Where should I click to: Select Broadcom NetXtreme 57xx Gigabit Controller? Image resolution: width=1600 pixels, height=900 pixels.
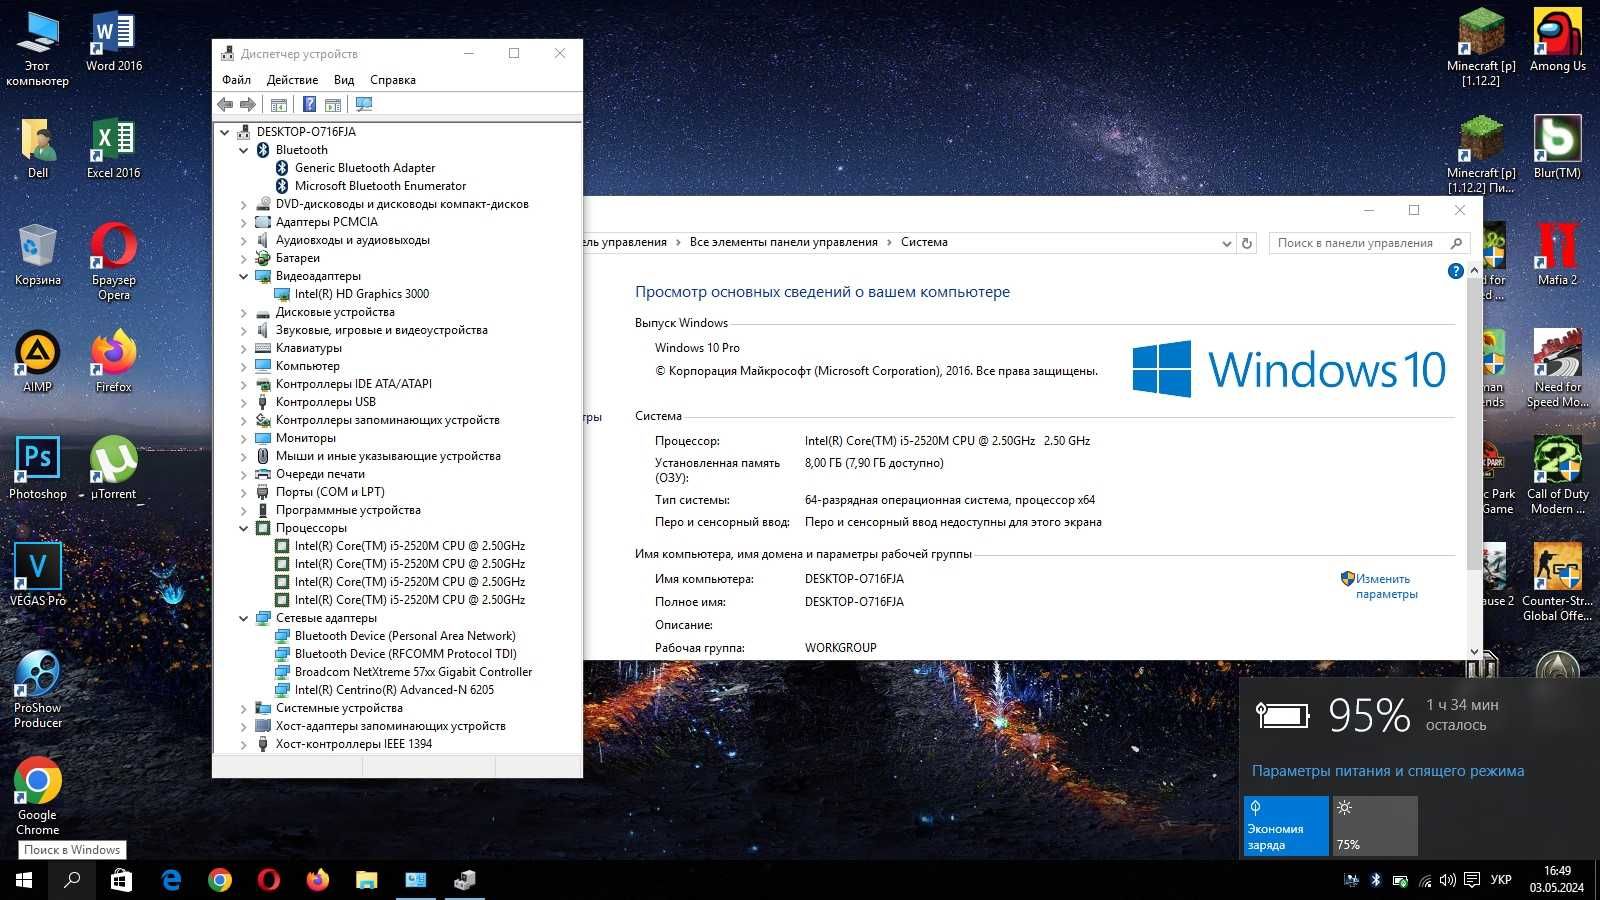[413, 672]
